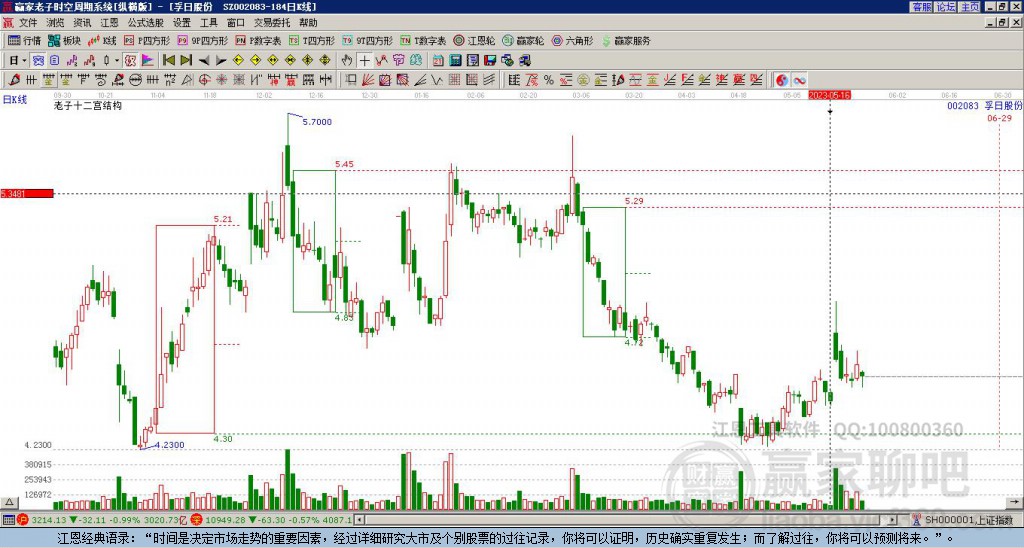Open the T四方形 time square
The height and width of the screenshot is (548, 1024).
click(312, 40)
